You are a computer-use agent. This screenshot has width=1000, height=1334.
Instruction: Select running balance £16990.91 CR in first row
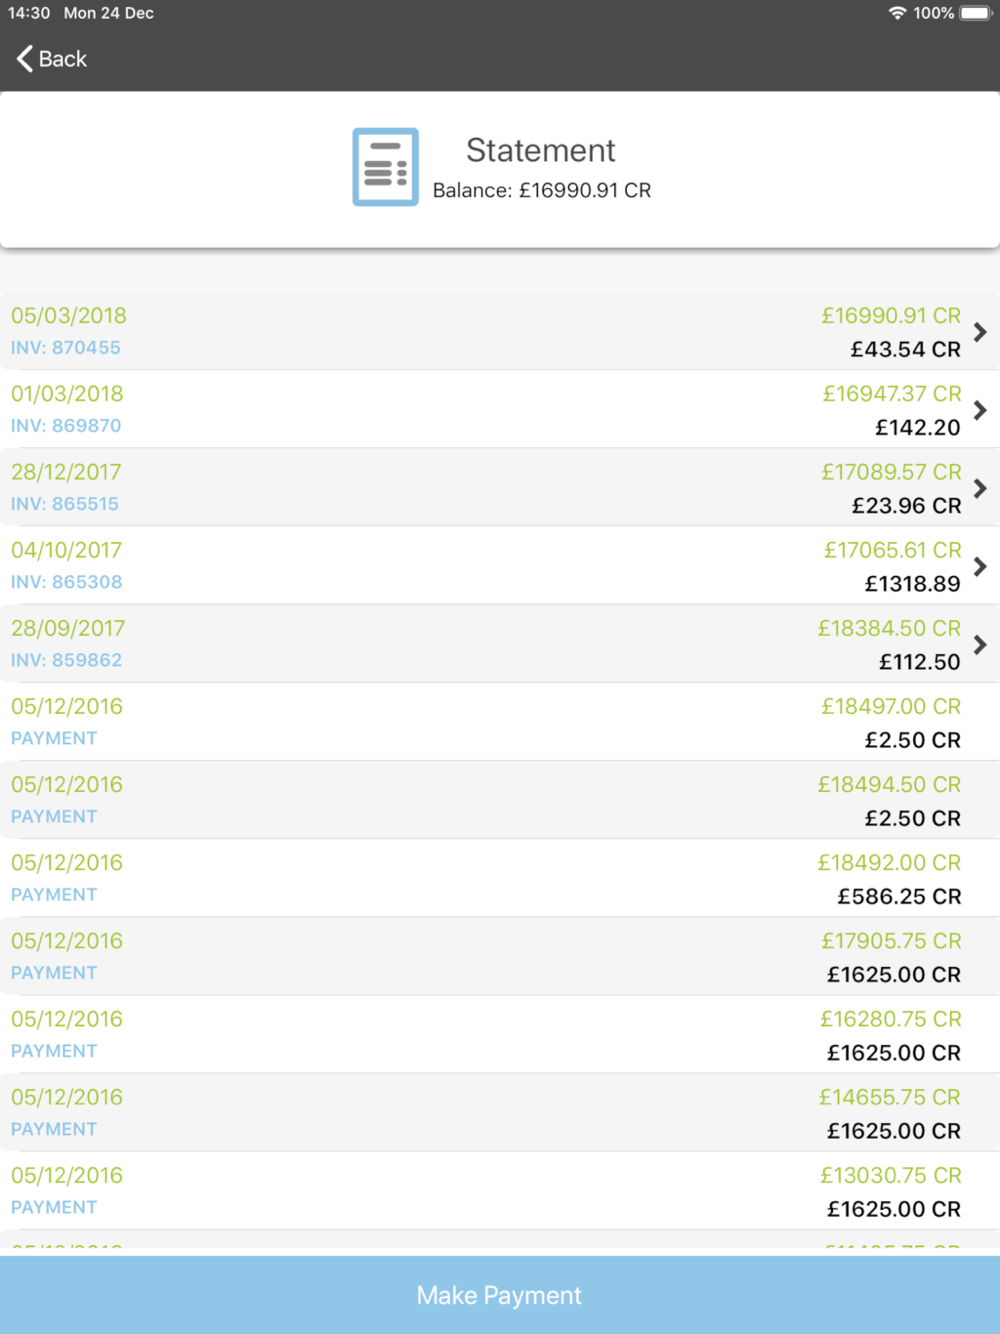coord(891,316)
